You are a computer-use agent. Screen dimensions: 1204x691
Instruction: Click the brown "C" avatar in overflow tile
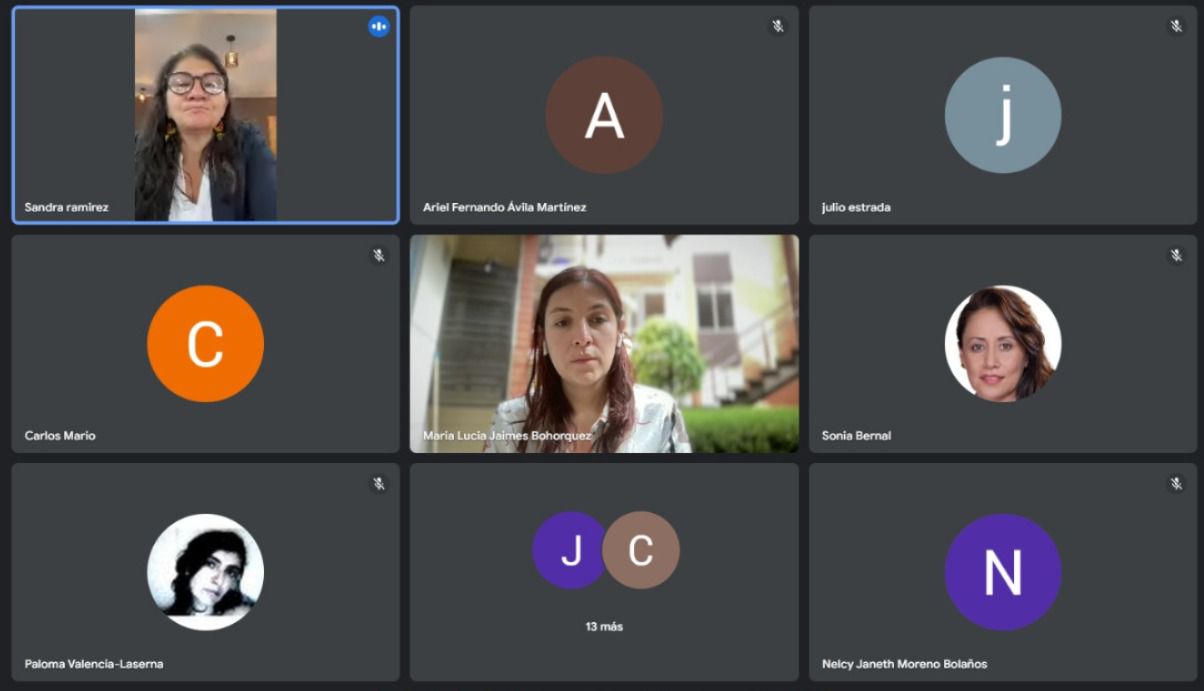tap(642, 550)
